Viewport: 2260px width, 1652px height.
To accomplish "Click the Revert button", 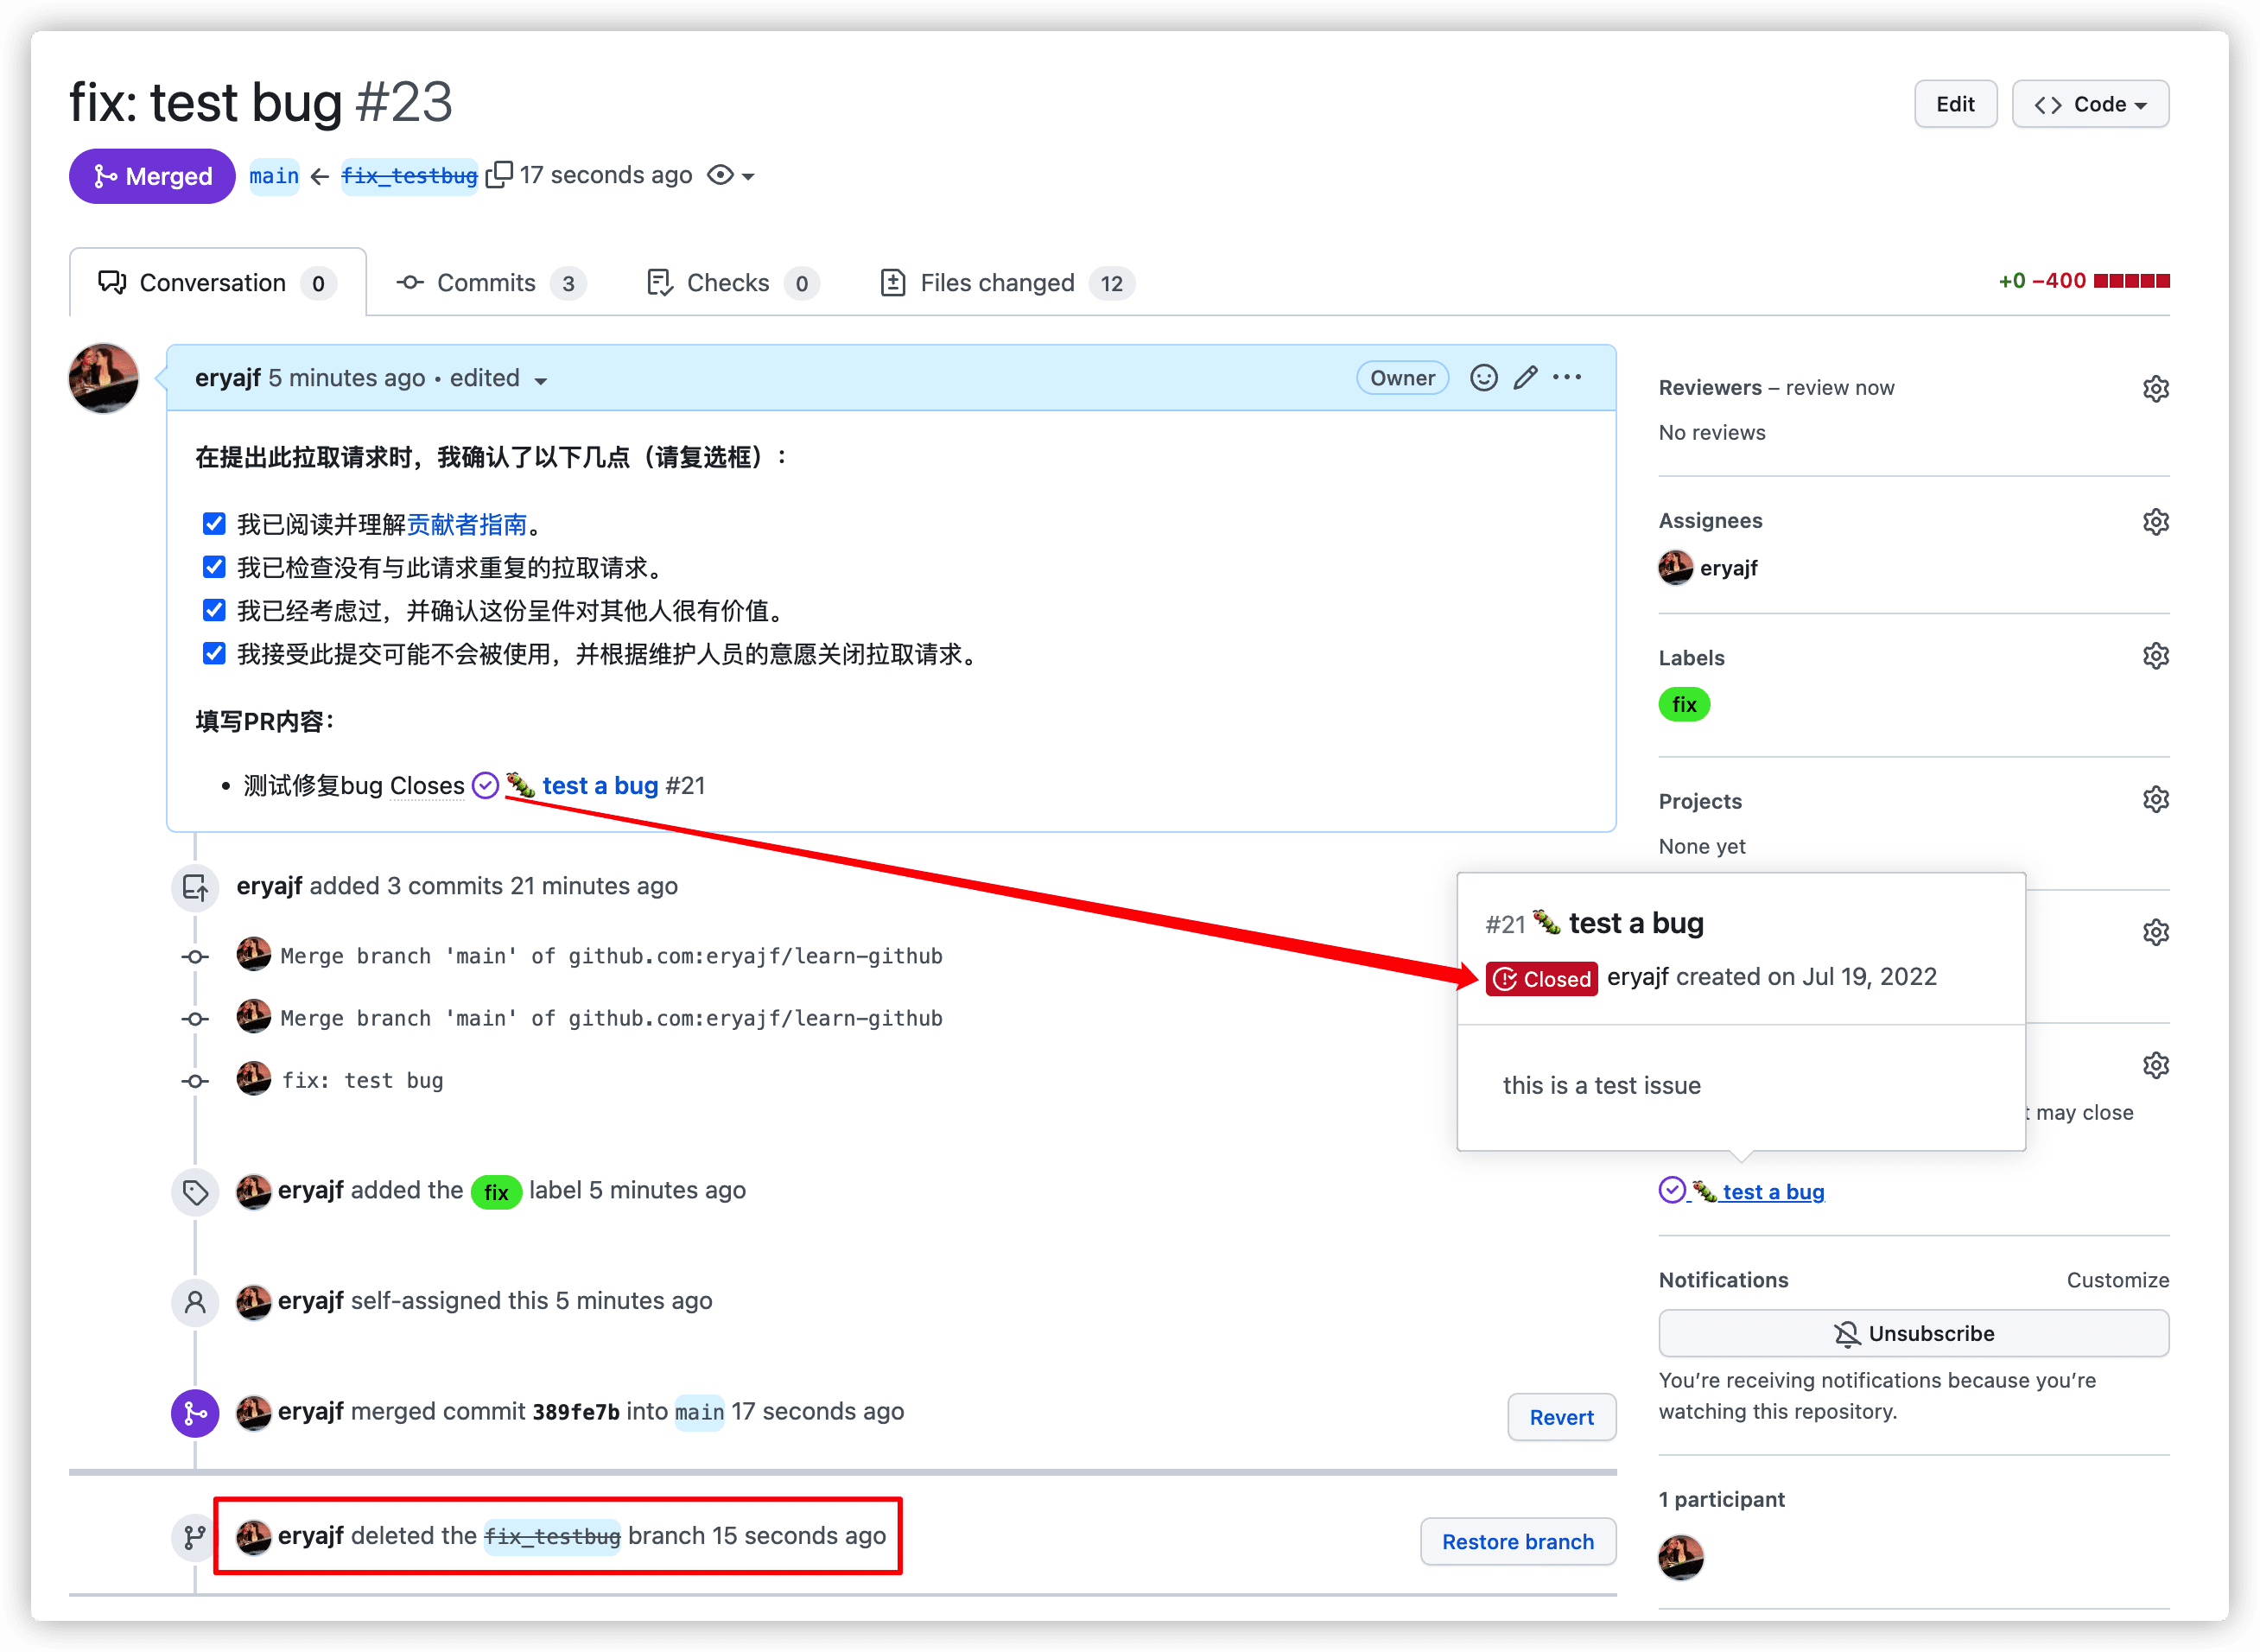I will click(x=1561, y=1417).
